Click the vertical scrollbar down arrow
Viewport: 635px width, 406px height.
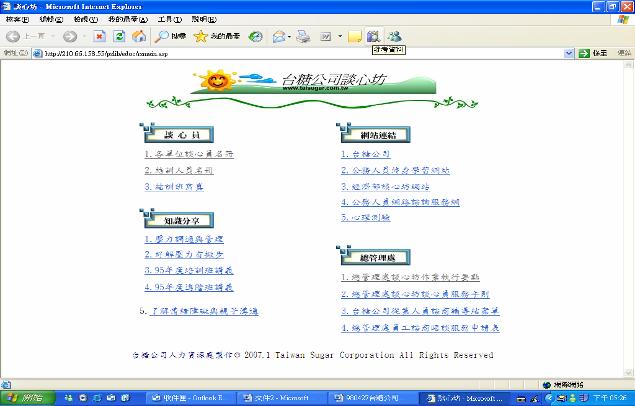(x=629, y=372)
